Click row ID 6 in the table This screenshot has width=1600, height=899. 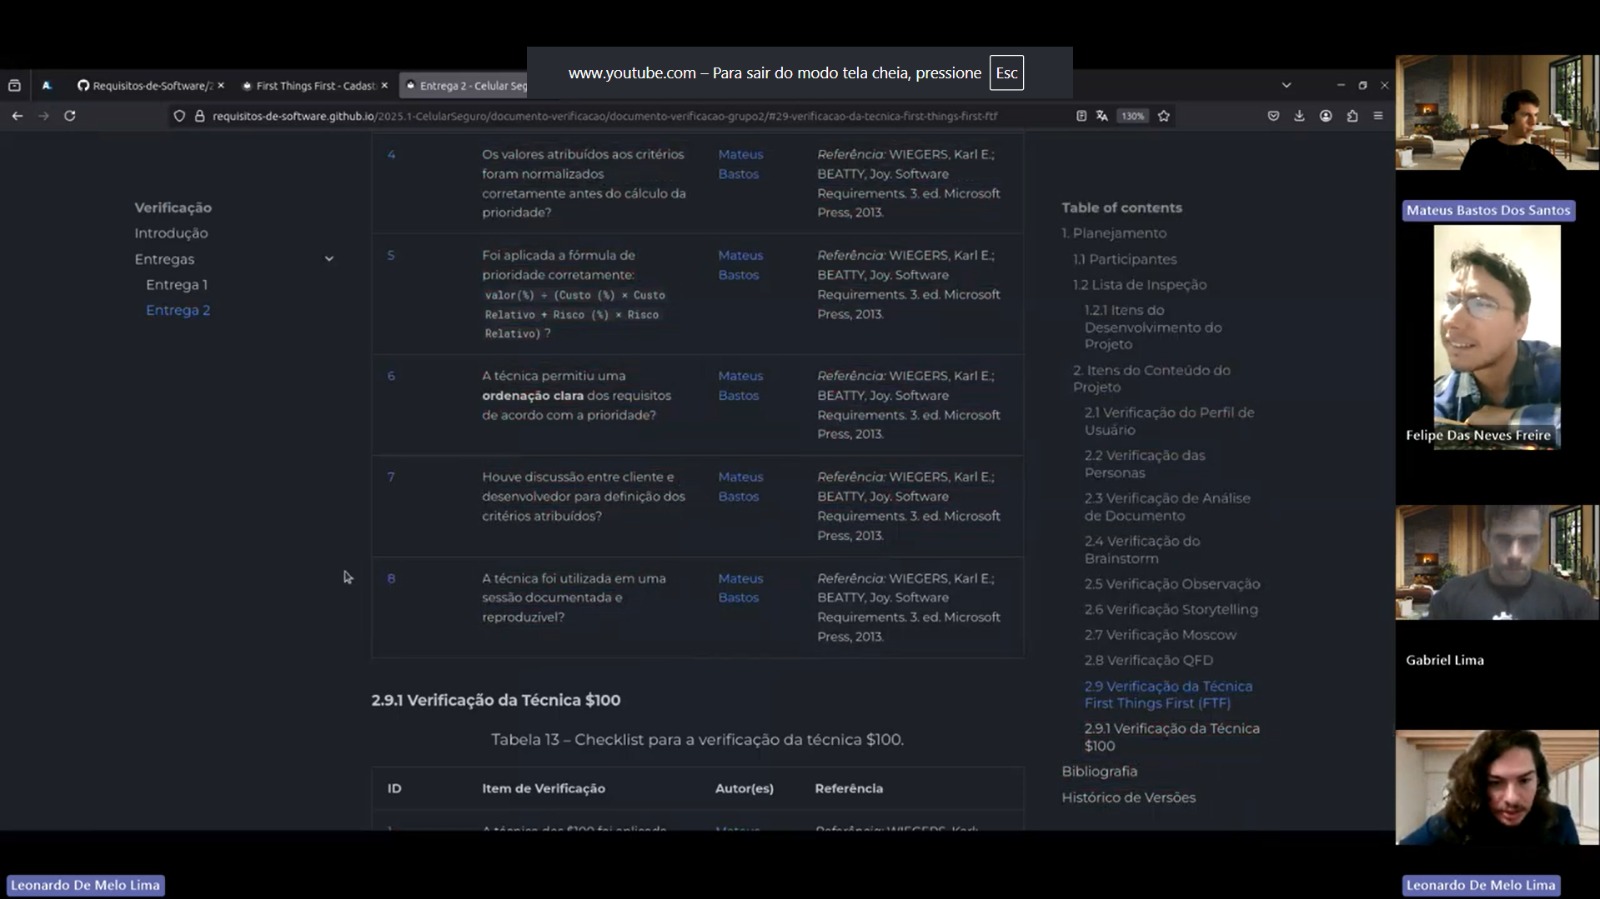pyautogui.click(x=391, y=376)
